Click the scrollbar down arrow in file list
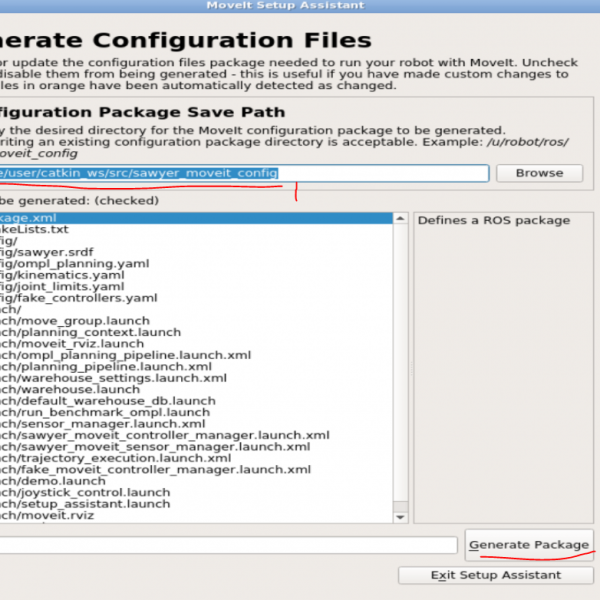The width and height of the screenshot is (600, 600). 400,517
